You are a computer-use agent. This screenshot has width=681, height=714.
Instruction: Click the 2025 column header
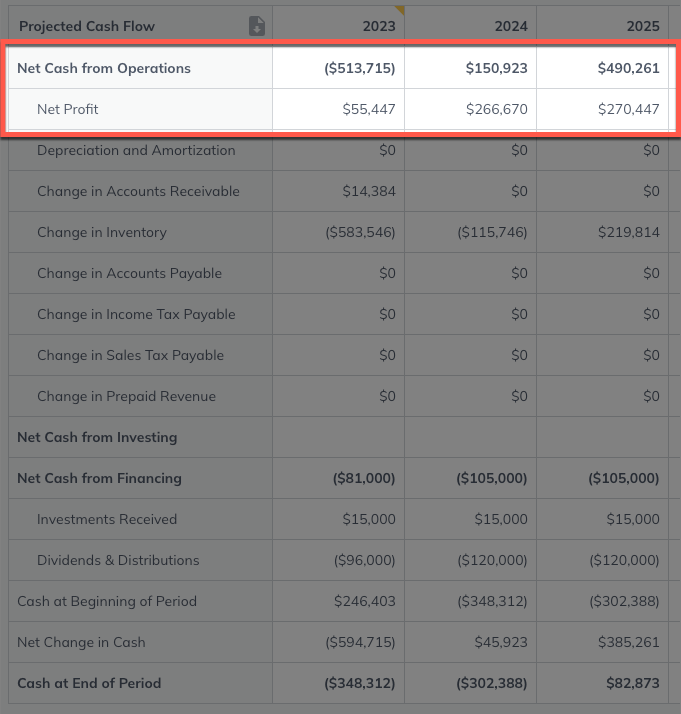(x=643, y=26)
